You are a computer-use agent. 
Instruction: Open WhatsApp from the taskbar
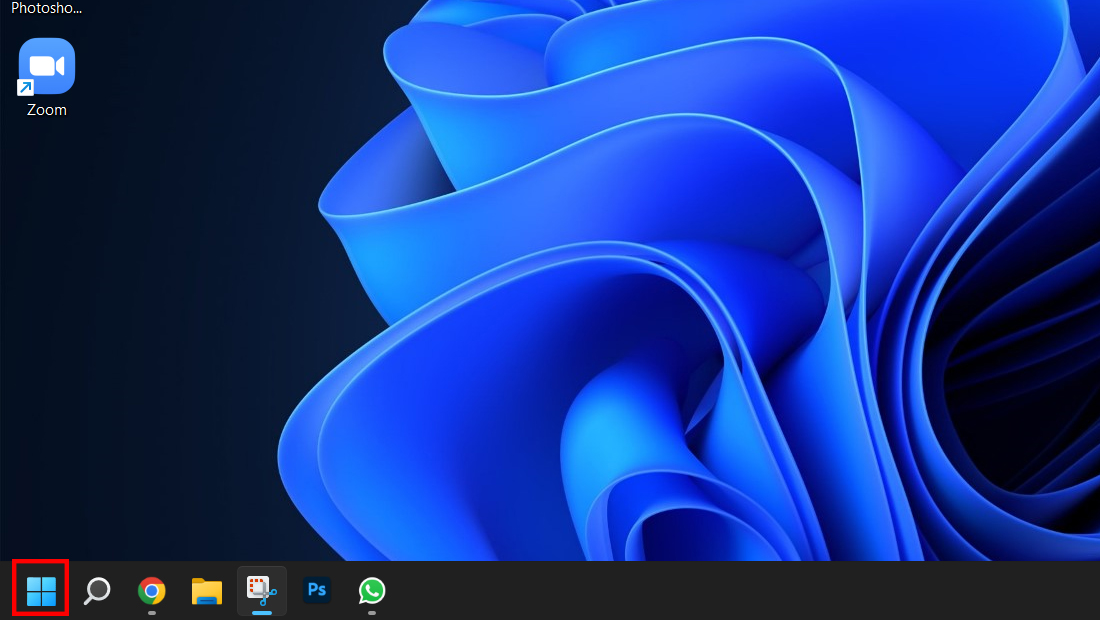click(x=372, y=591)
